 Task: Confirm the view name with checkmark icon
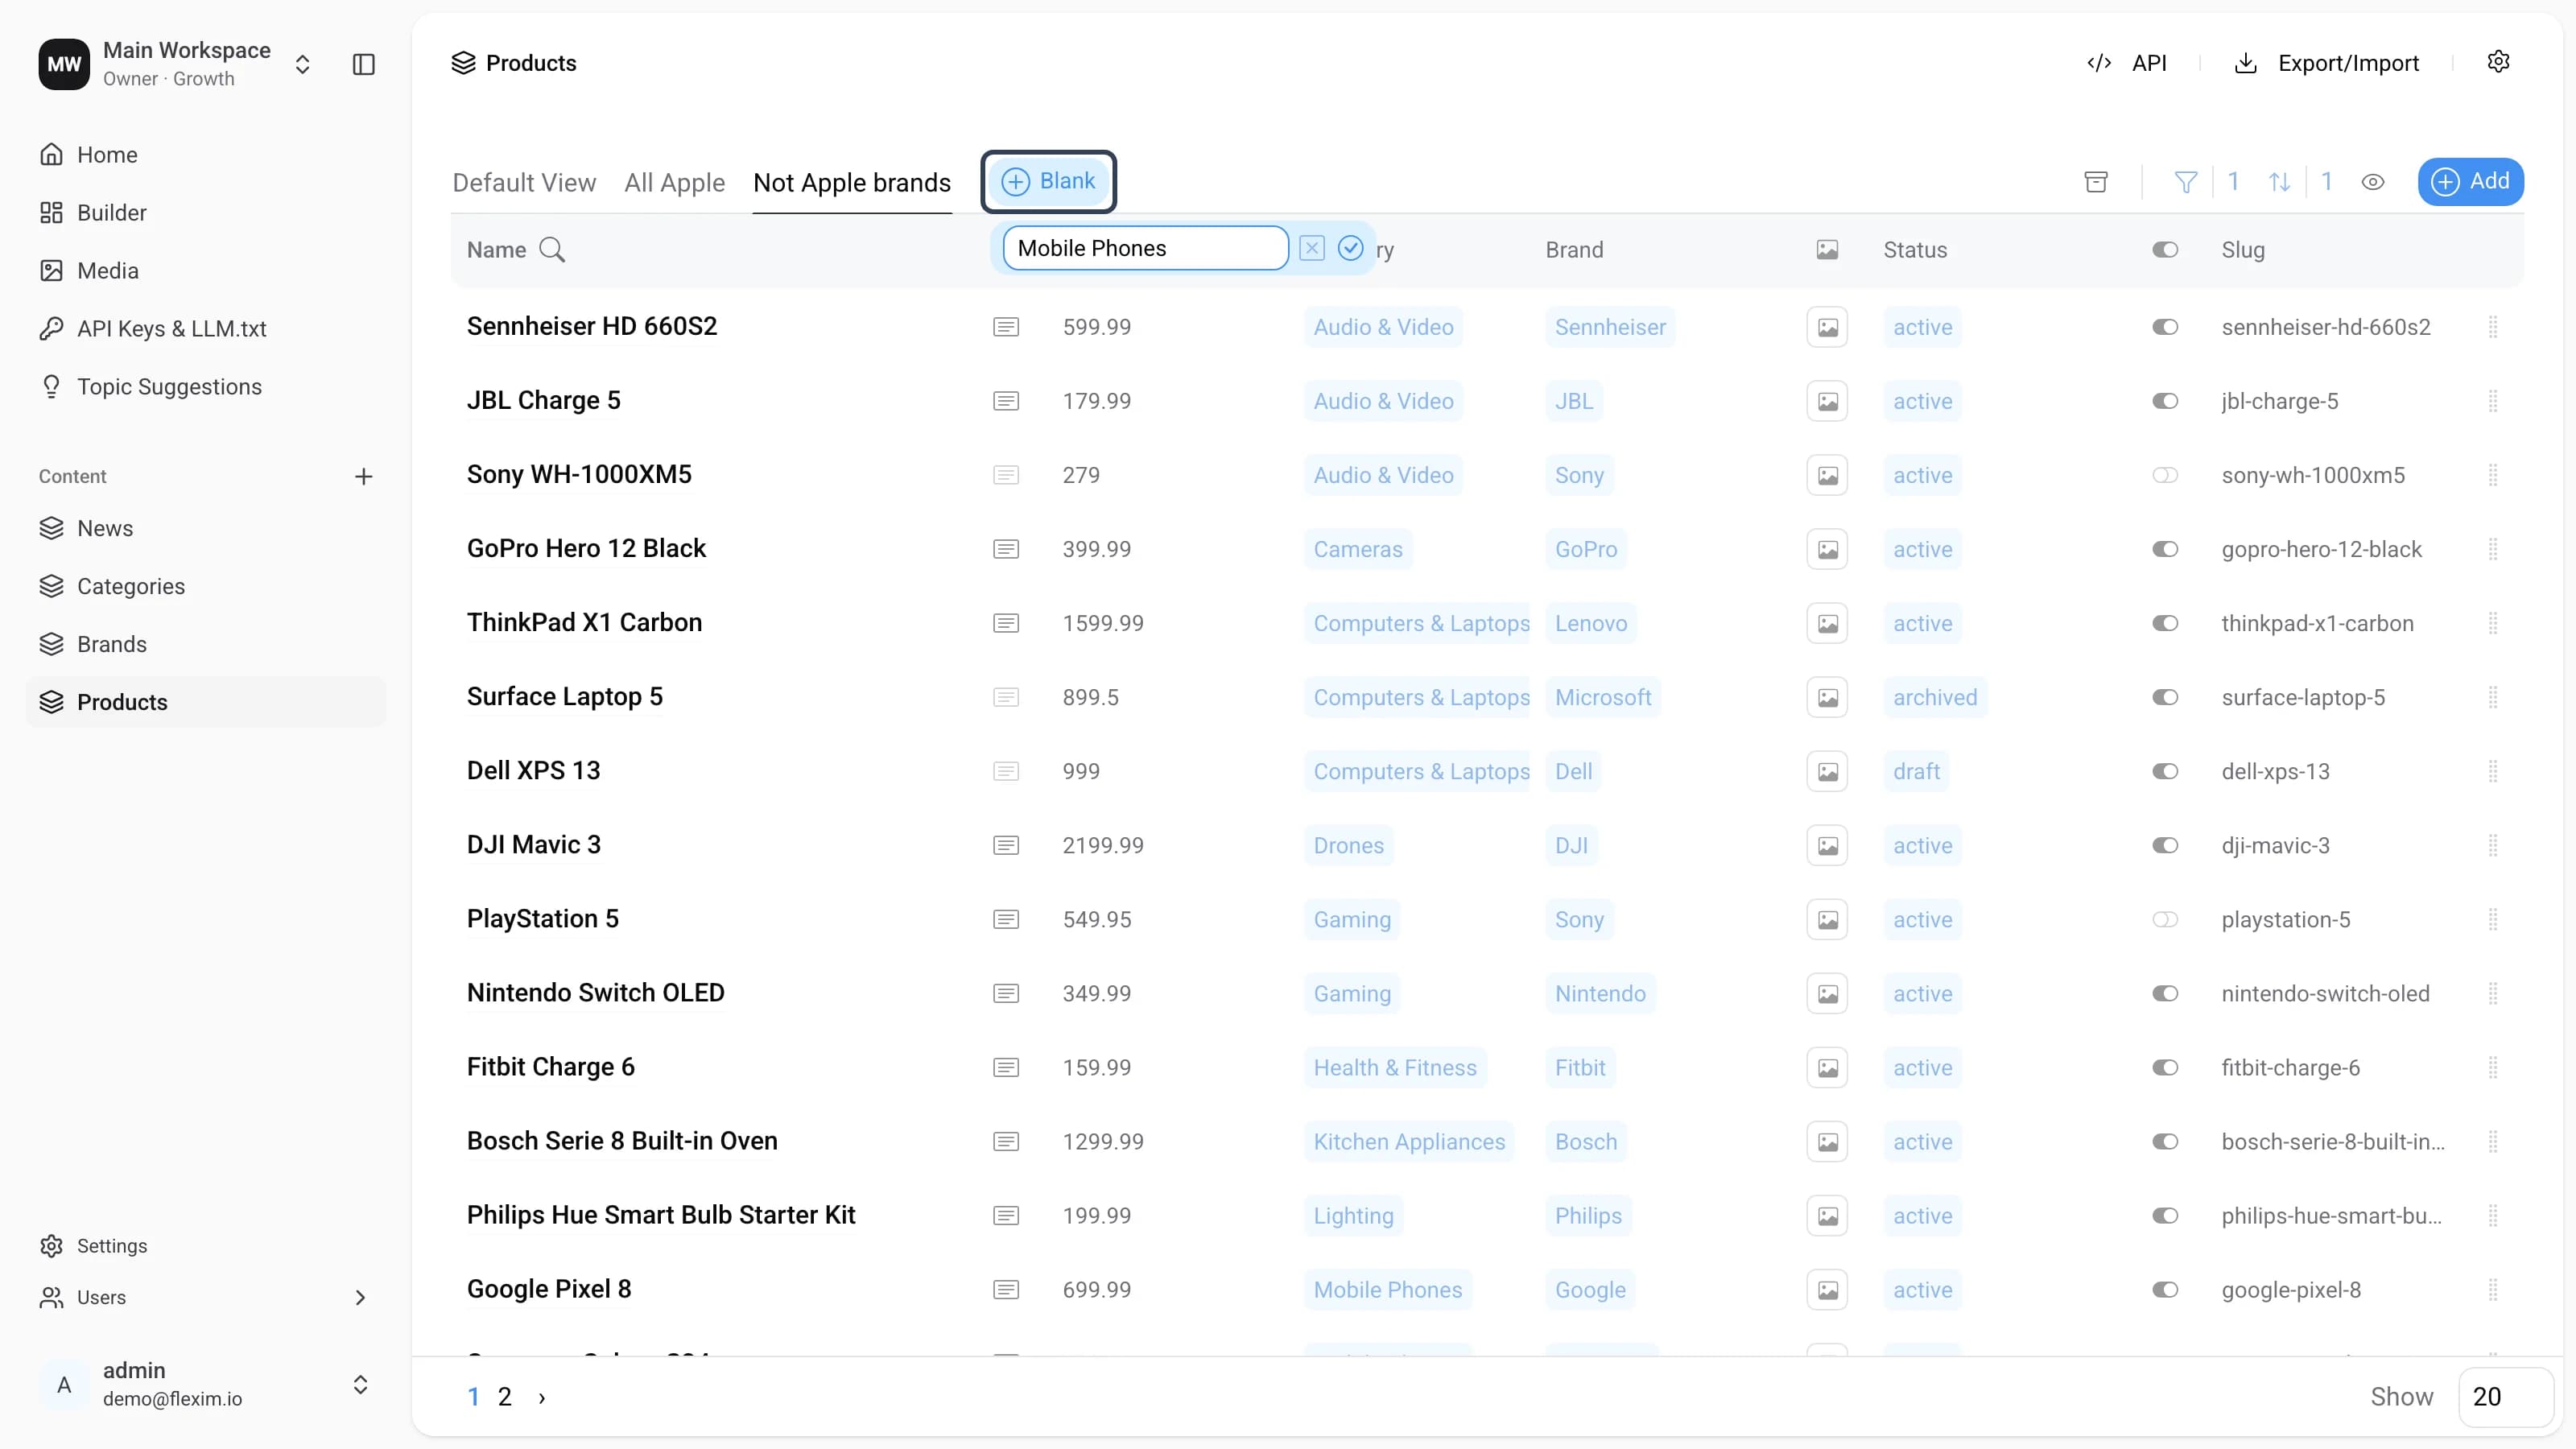pyautogui.click(x=1350, y=248)
